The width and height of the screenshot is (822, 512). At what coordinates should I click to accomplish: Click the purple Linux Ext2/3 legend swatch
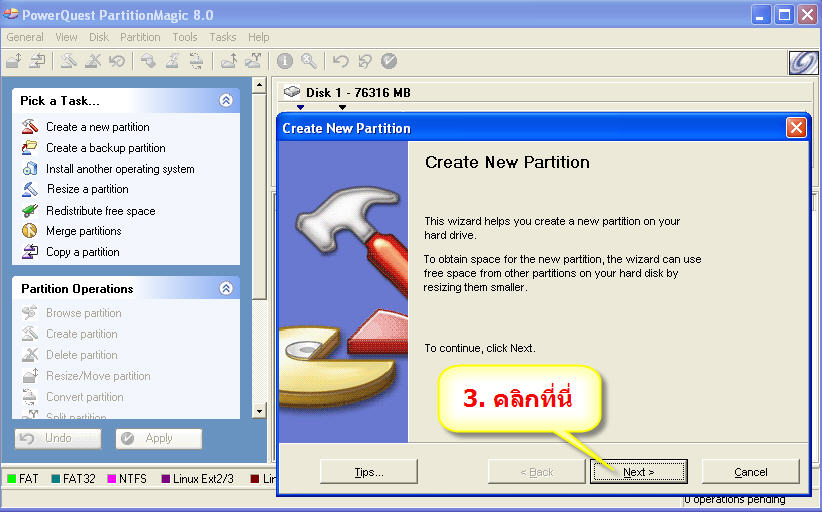tap(166, 478)
